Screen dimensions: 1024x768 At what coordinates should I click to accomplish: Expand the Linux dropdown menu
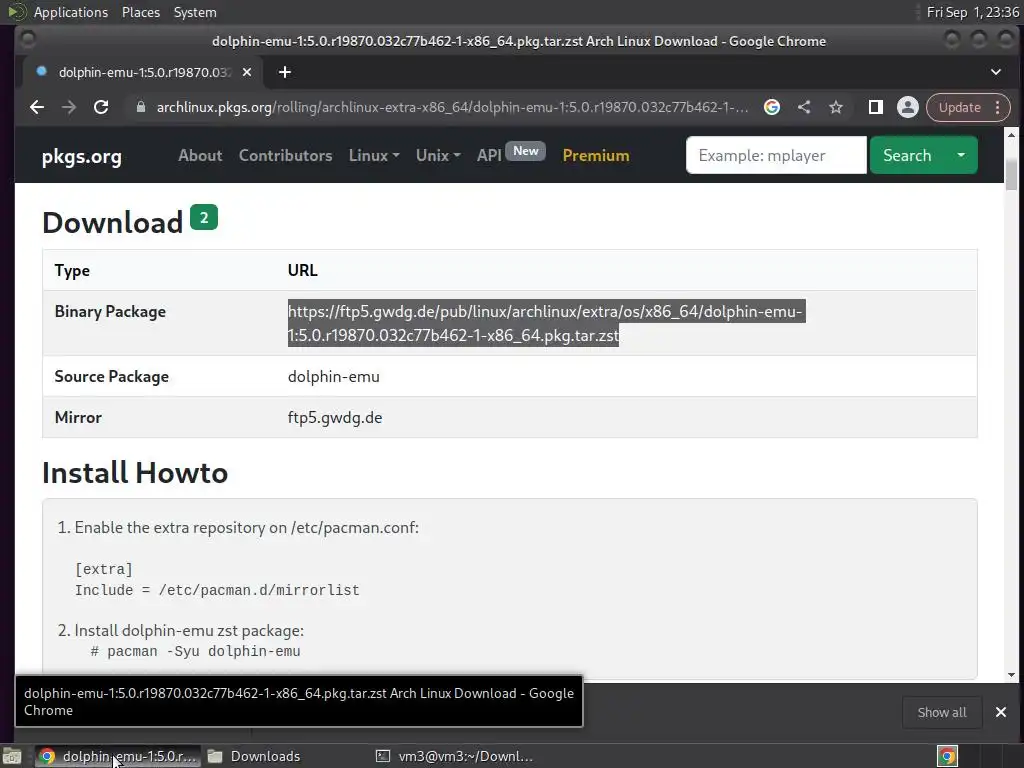[374, 155]
